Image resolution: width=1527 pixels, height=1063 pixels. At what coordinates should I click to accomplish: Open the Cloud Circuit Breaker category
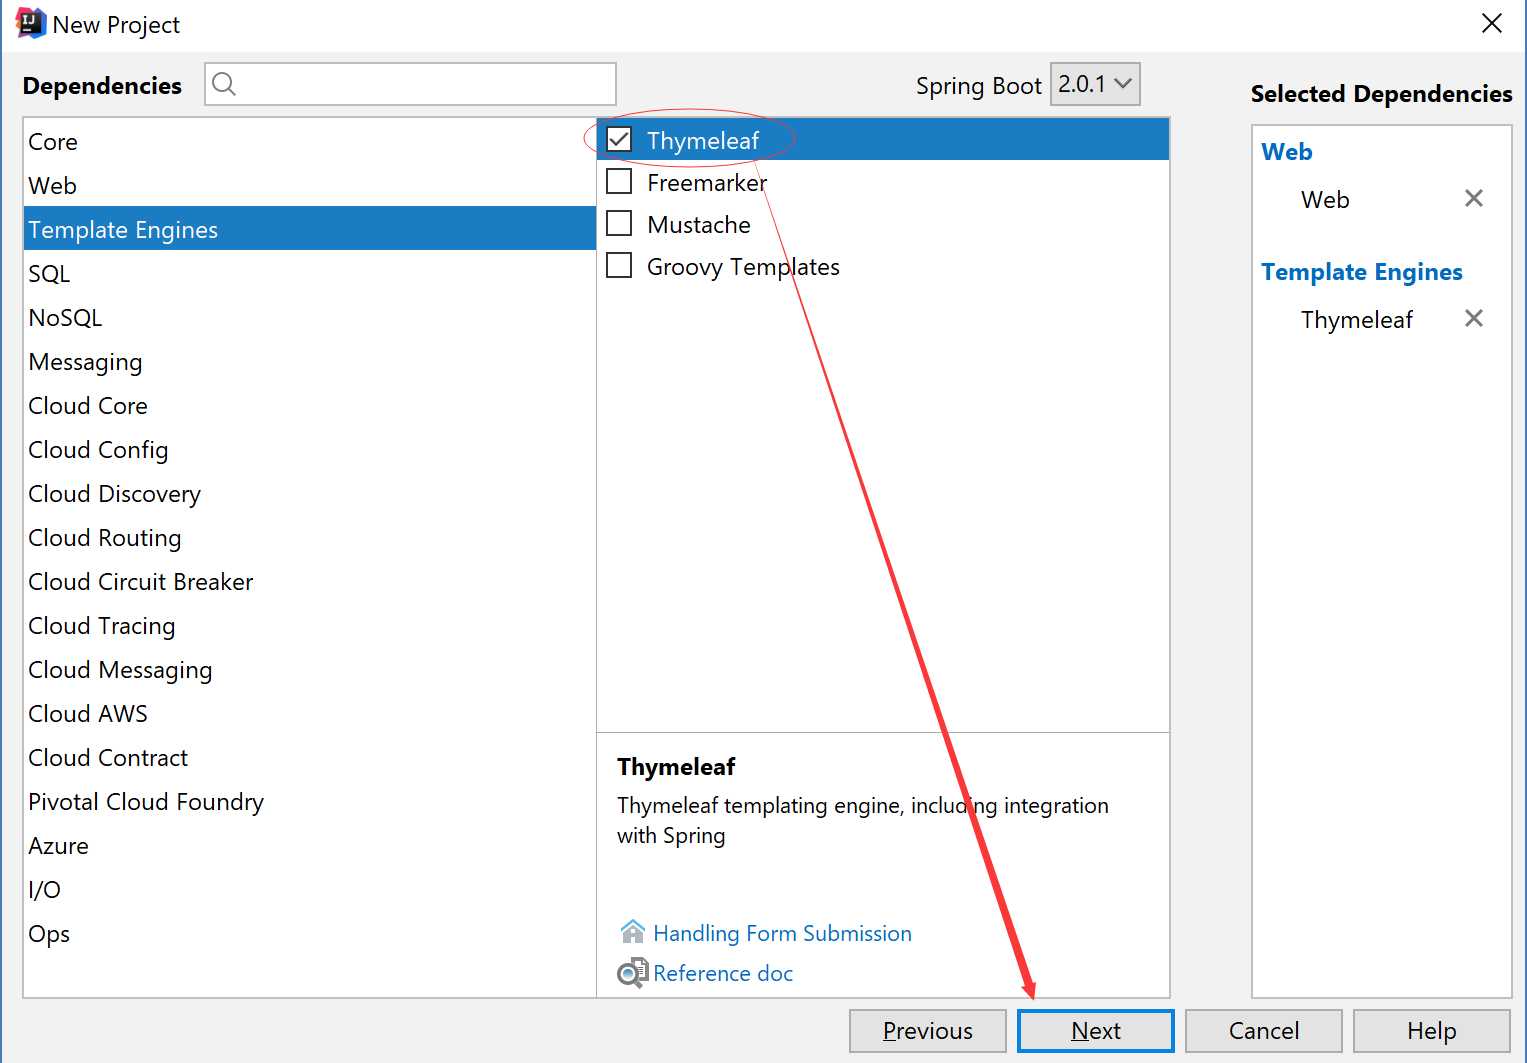pos(309,581)
